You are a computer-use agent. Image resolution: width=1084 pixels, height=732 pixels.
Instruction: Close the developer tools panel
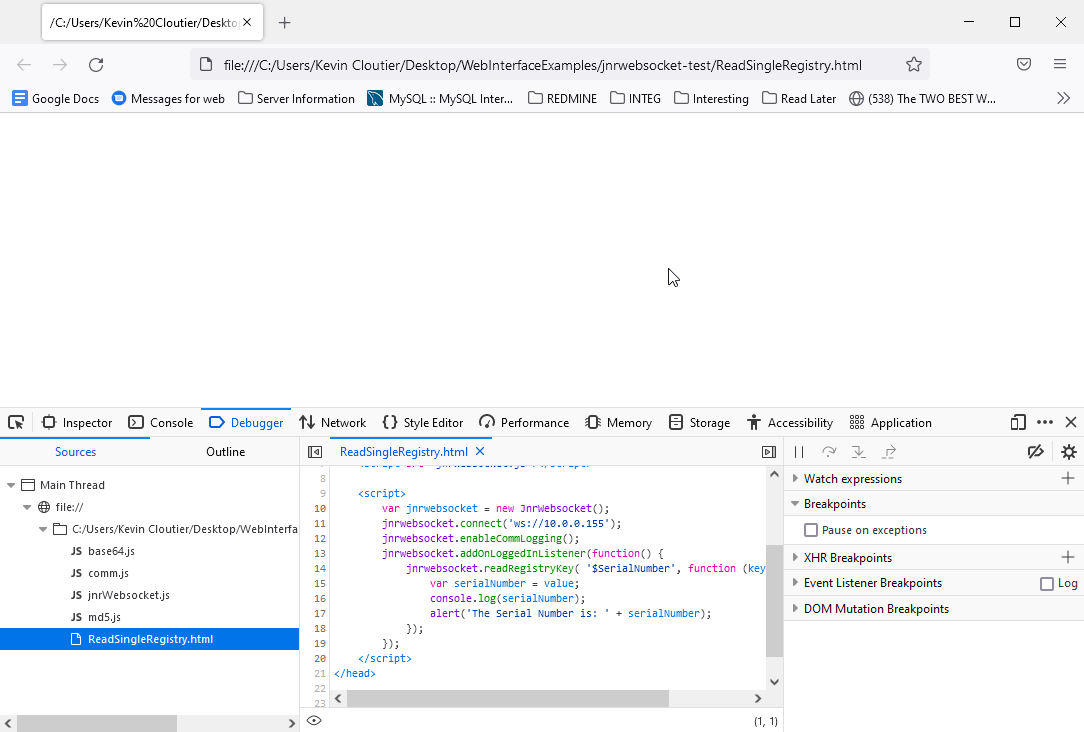(1071, 422)
